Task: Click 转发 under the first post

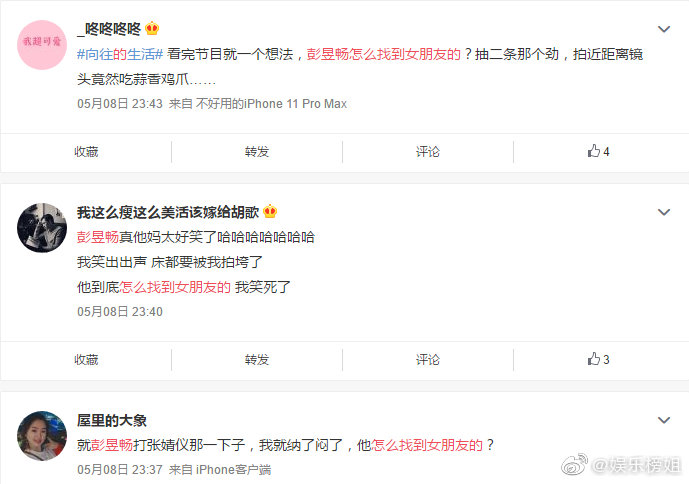Action: pos(257,152)
